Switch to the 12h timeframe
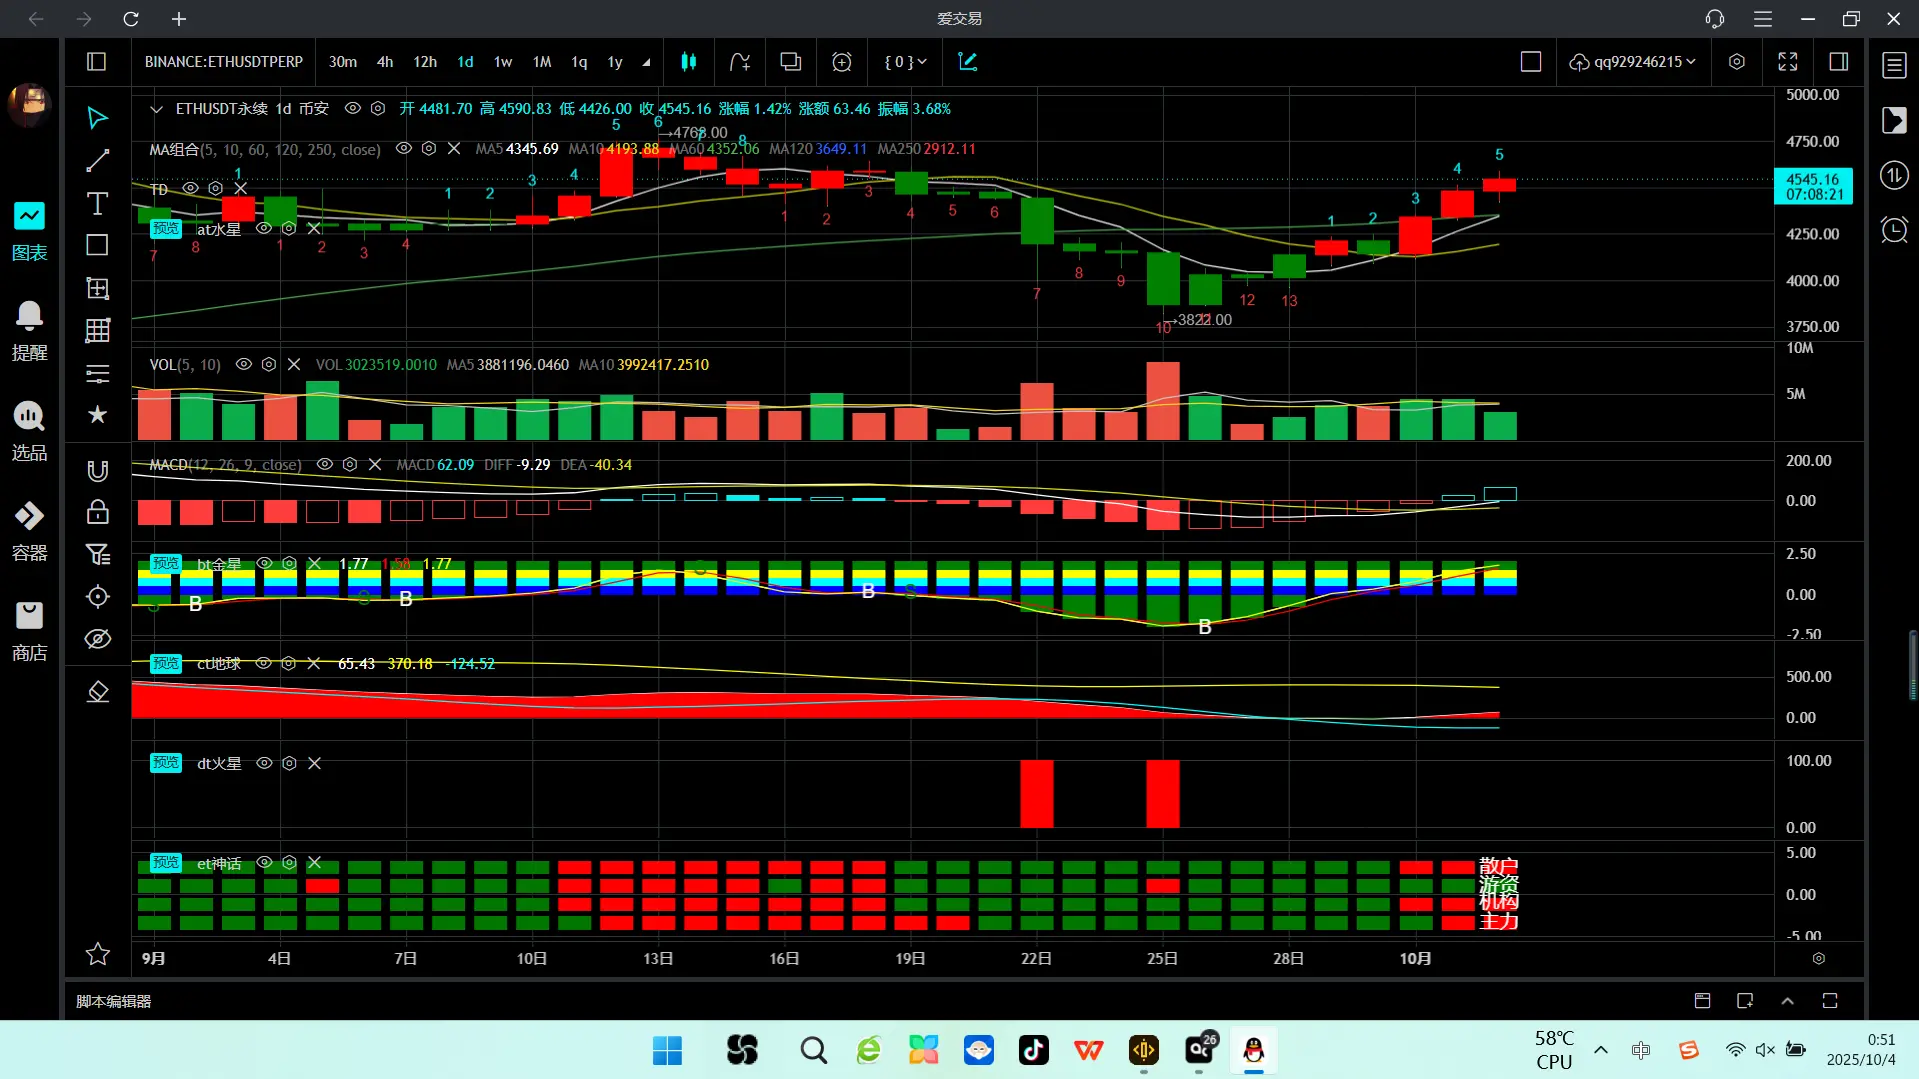 (x=425, y=62)
